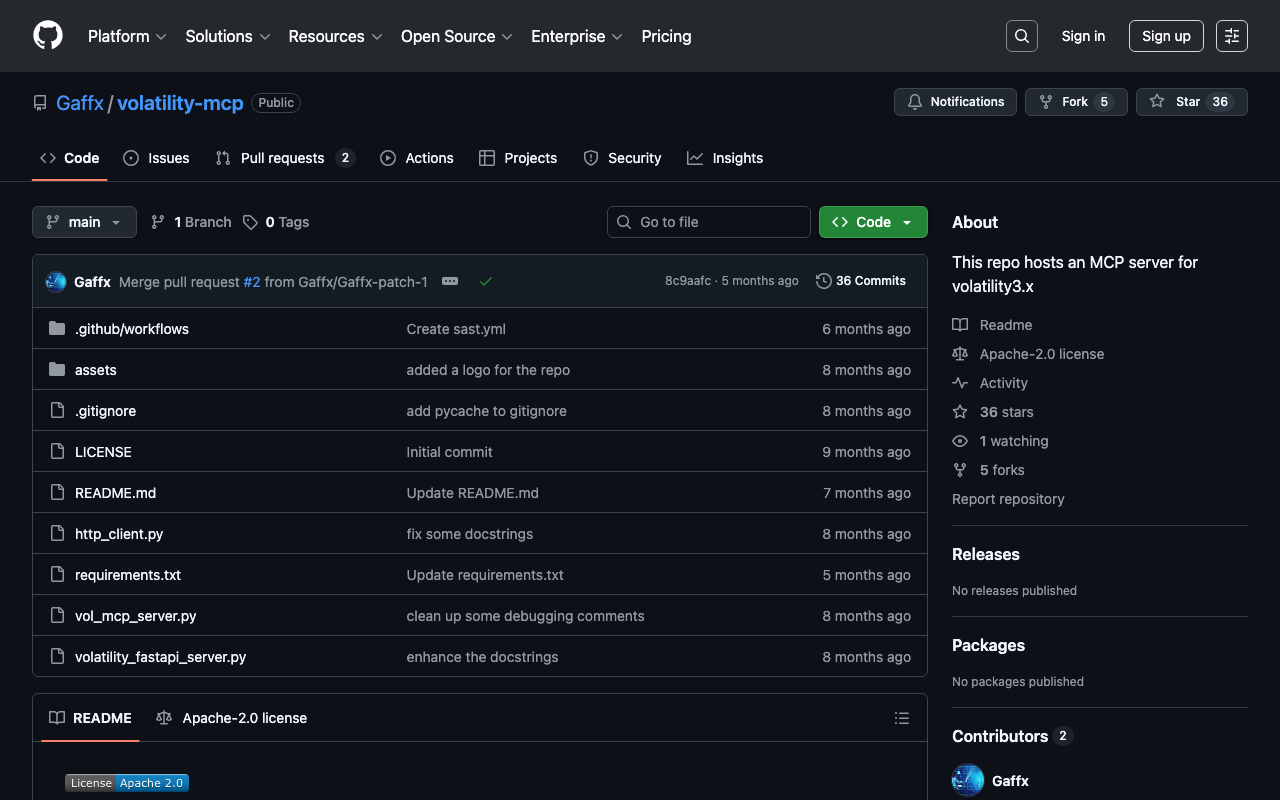Click the Sign up button

(x=1166, y=36)
